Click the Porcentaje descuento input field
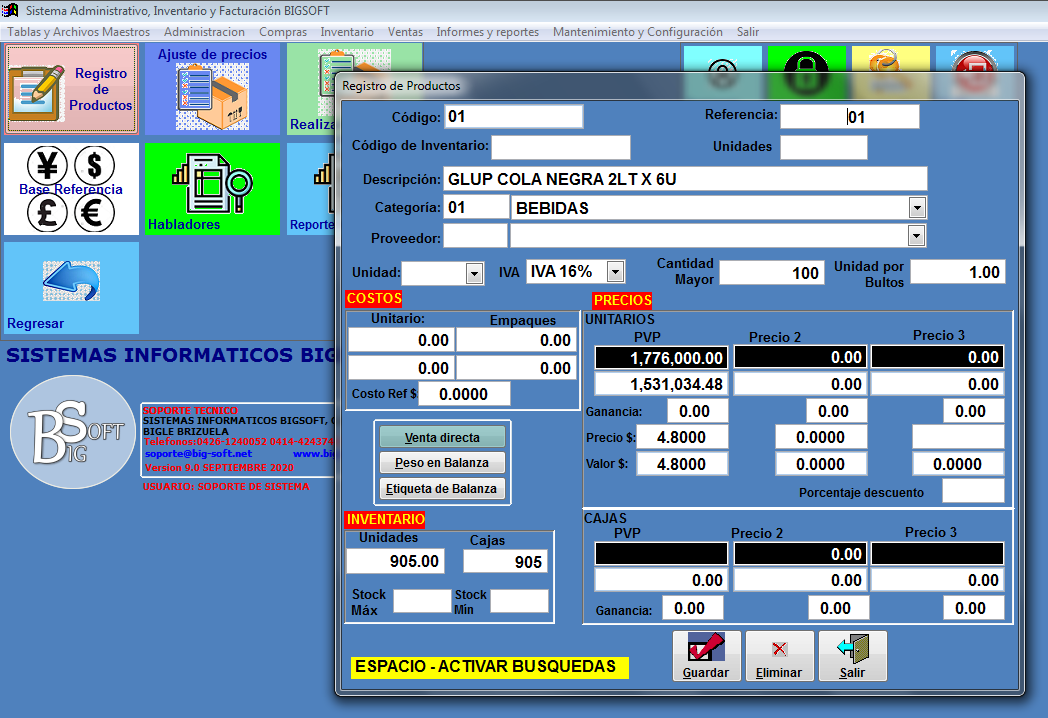The width and height of the screenshot is (1048, 718). 972,491
